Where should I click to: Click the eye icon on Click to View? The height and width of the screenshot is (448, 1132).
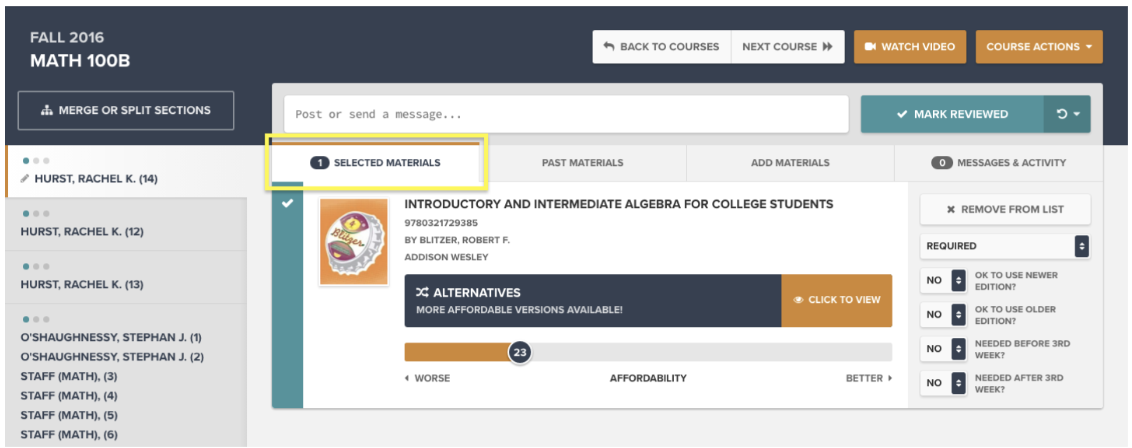pos(798,300)
